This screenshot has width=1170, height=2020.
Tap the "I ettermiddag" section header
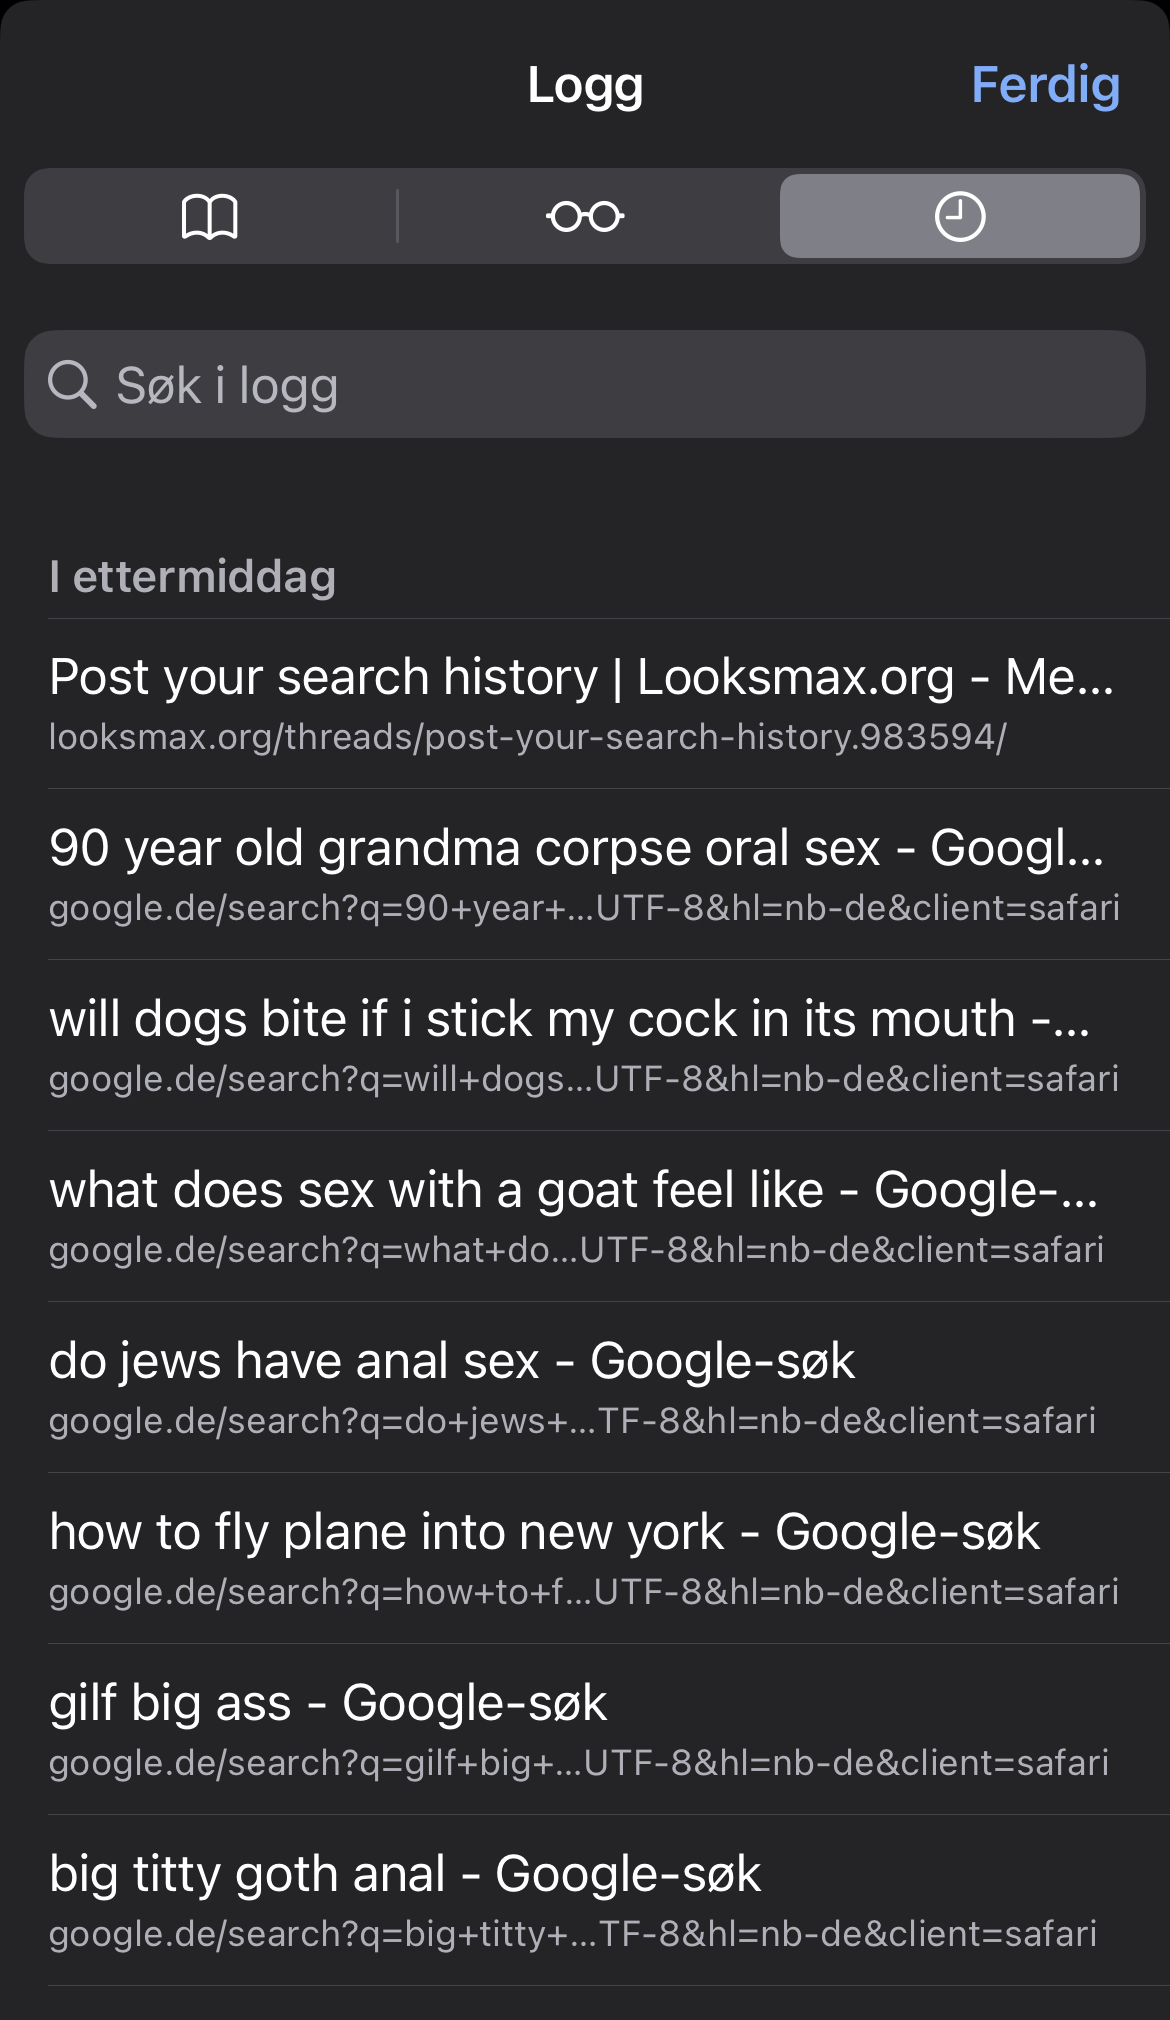point(192,576)
